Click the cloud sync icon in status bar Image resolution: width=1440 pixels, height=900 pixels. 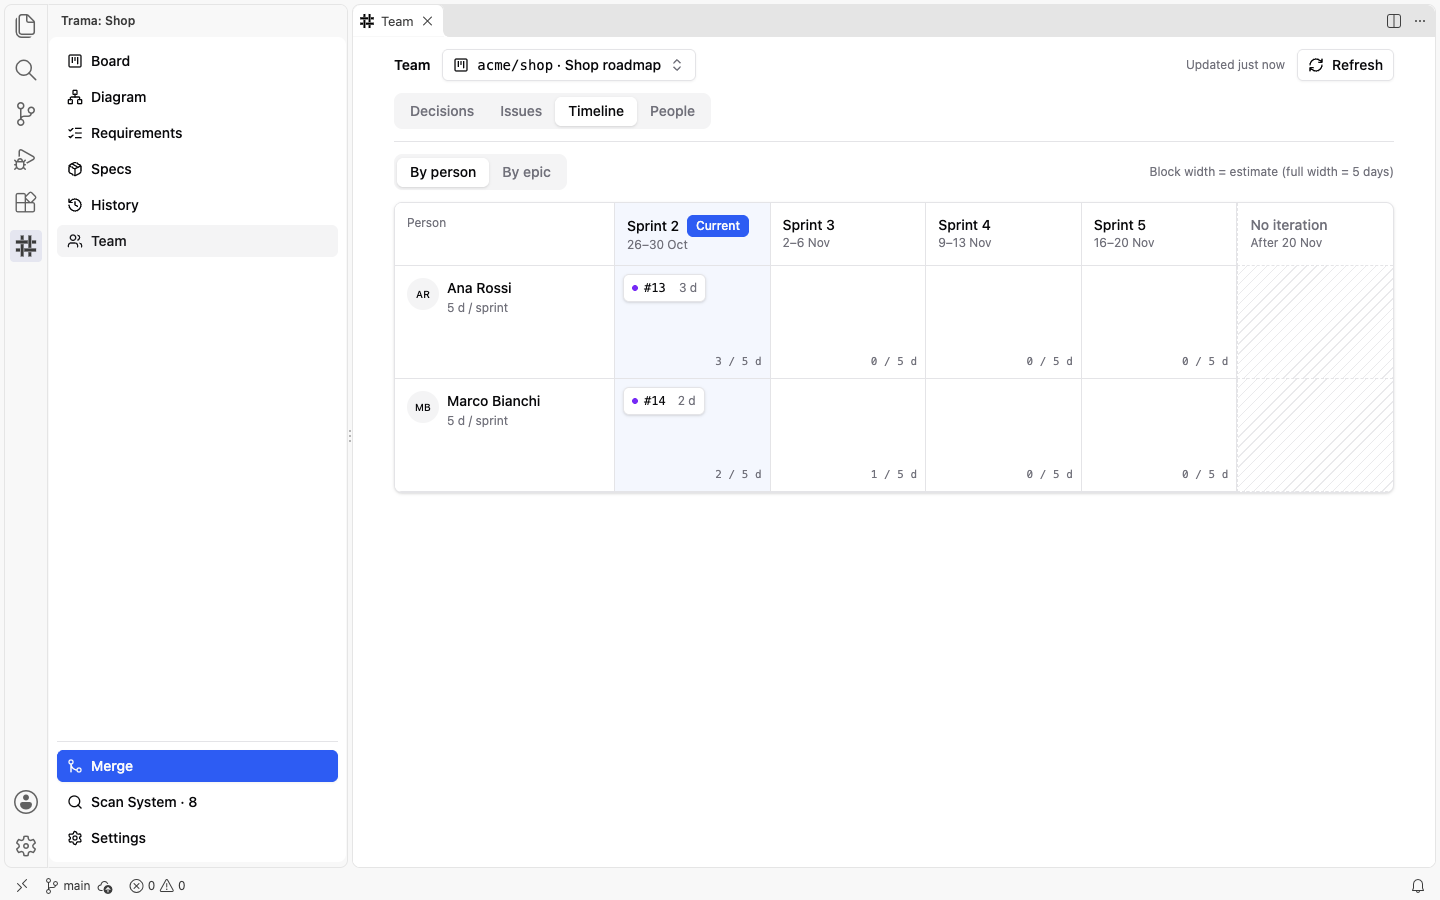click(x=105, y=886)
